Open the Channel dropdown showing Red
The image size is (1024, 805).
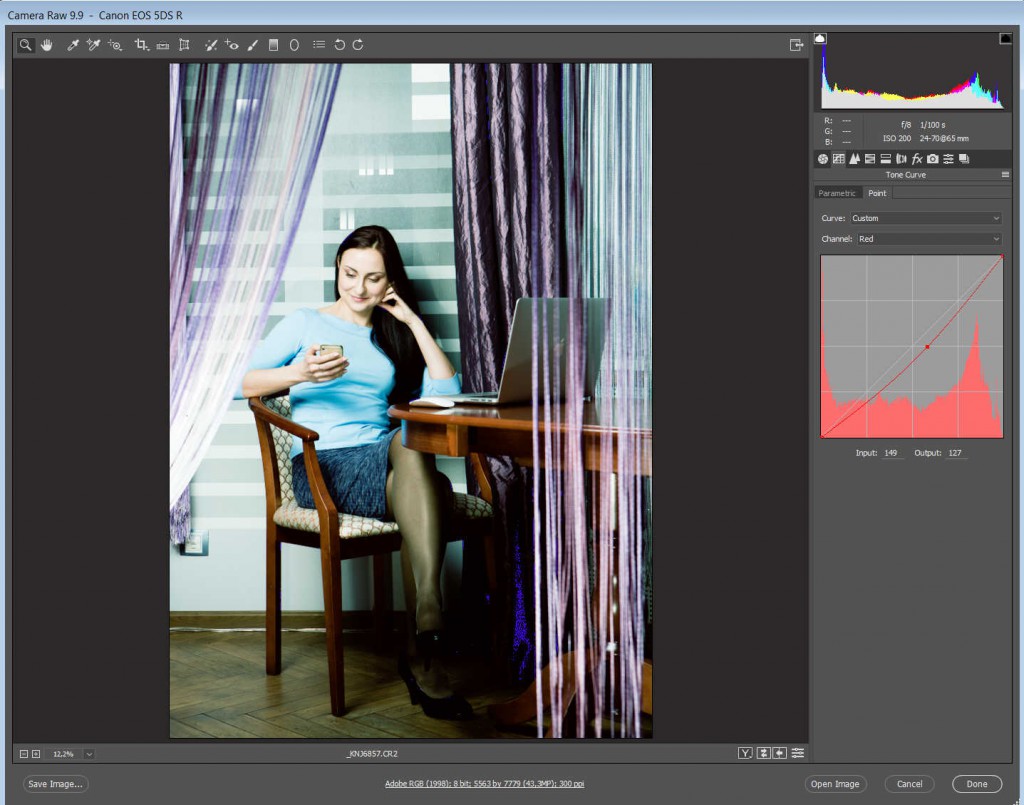pyautogui.click(x=924, y=239)
